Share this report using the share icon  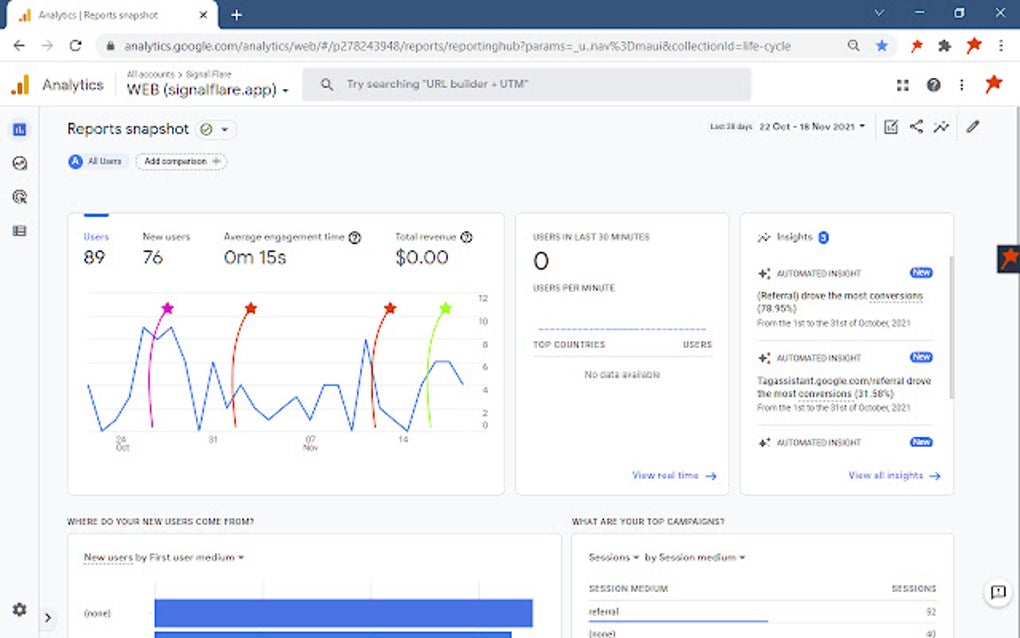click(x=916, y=127)
